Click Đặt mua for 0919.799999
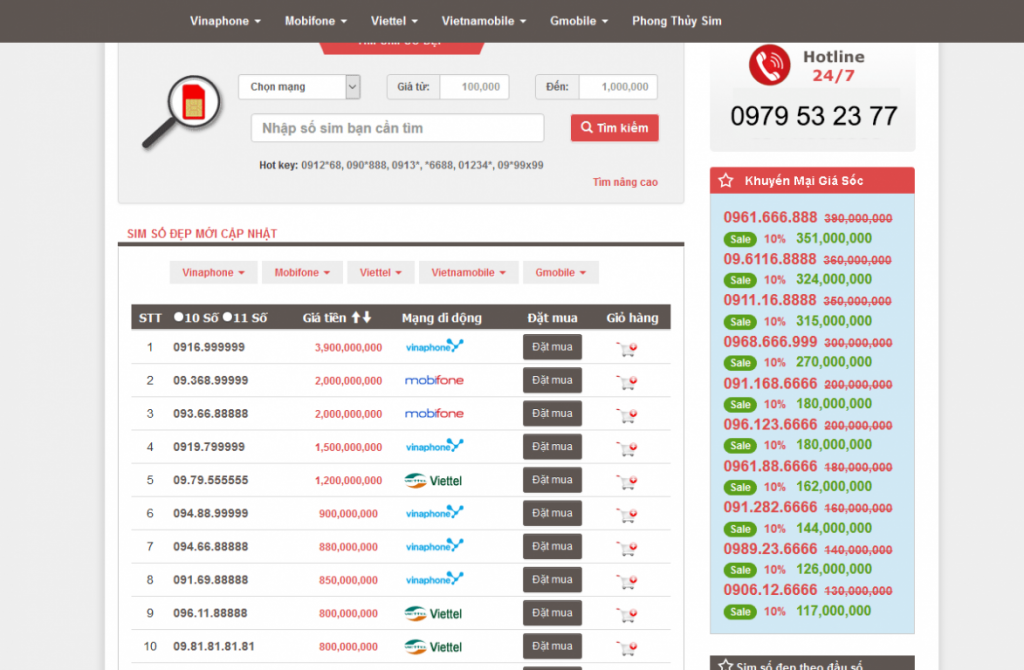 pos(552,447)
